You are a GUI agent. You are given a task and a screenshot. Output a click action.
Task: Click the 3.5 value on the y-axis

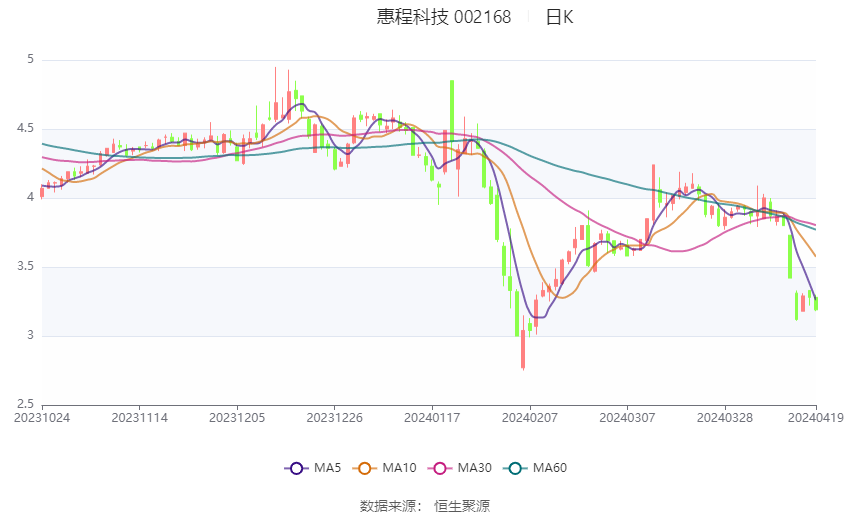(x=24, y=267)
